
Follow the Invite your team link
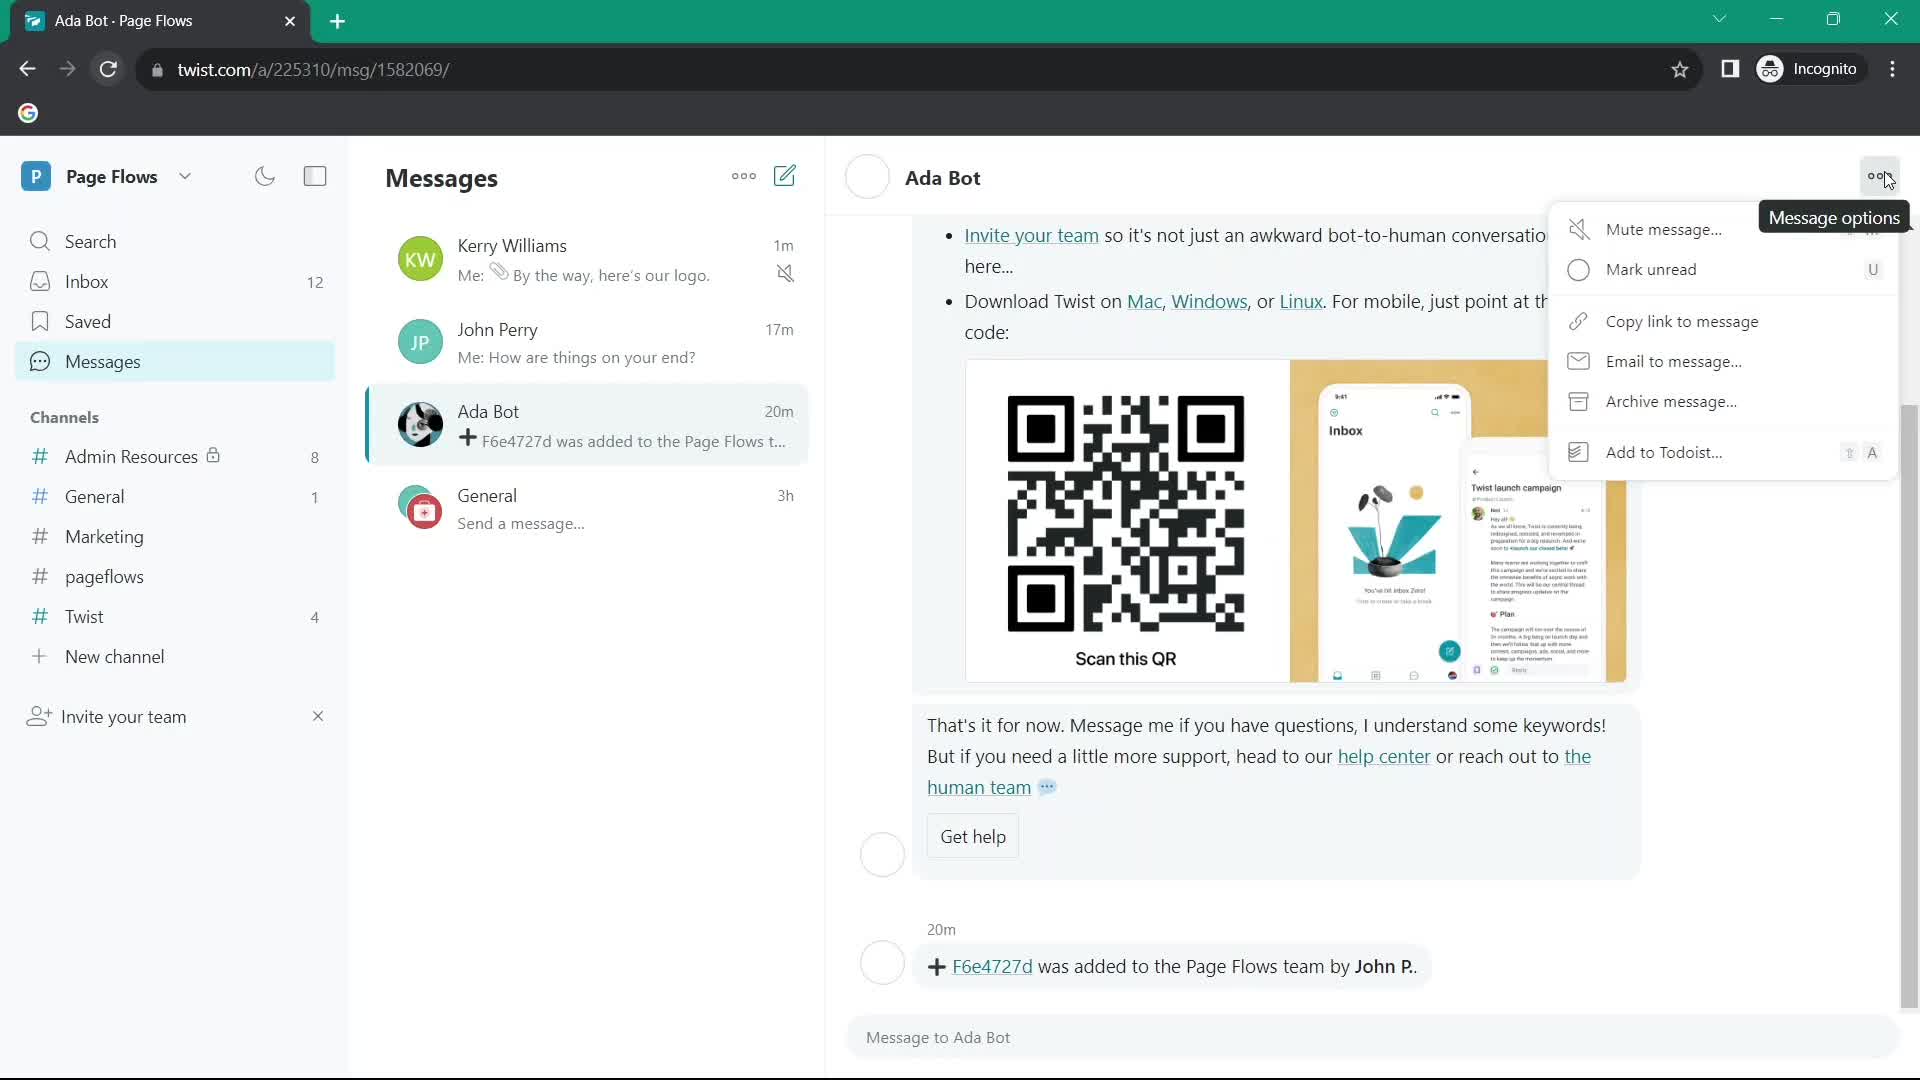tap(1031, 235)
